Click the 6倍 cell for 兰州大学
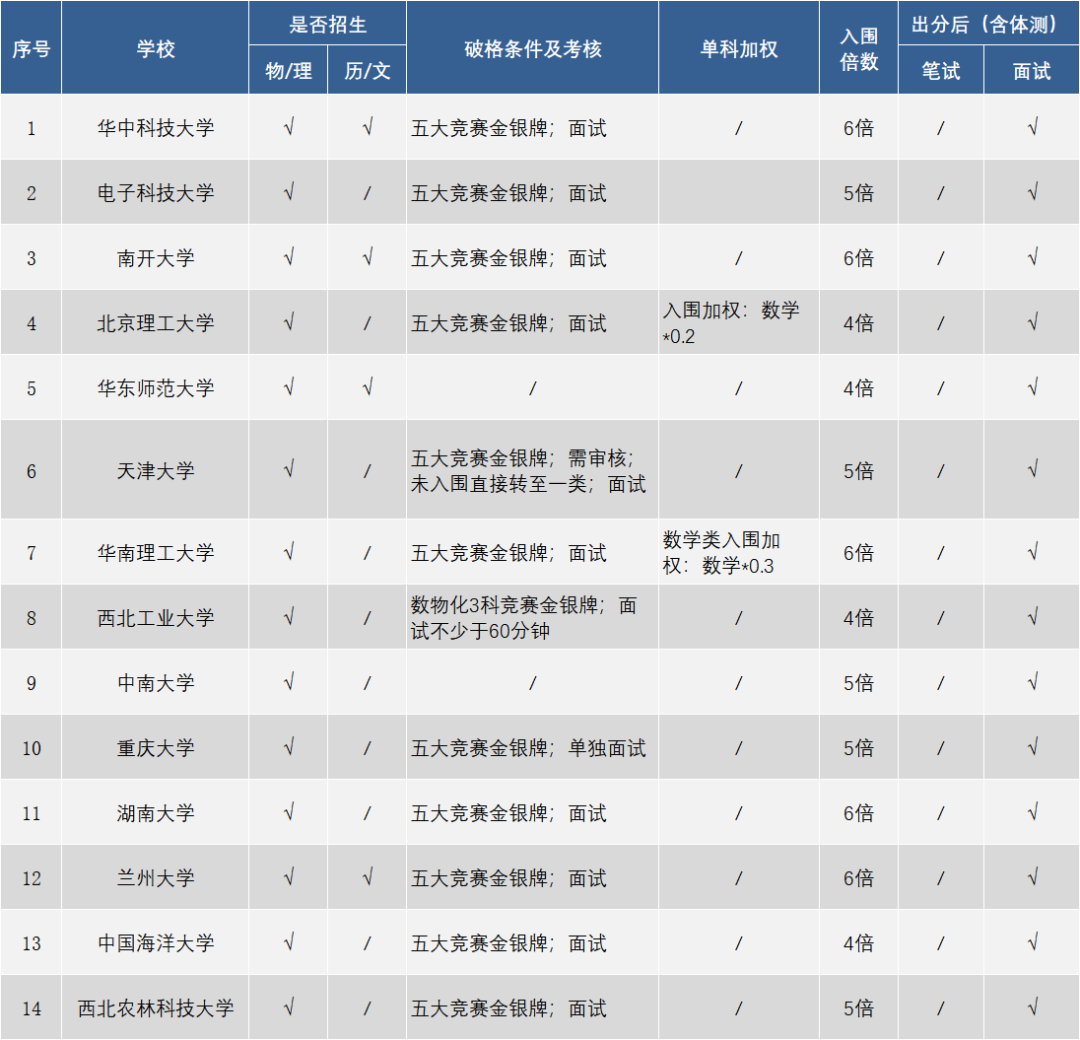This screenshot has width=1080, height=1040. pos(859,877)
